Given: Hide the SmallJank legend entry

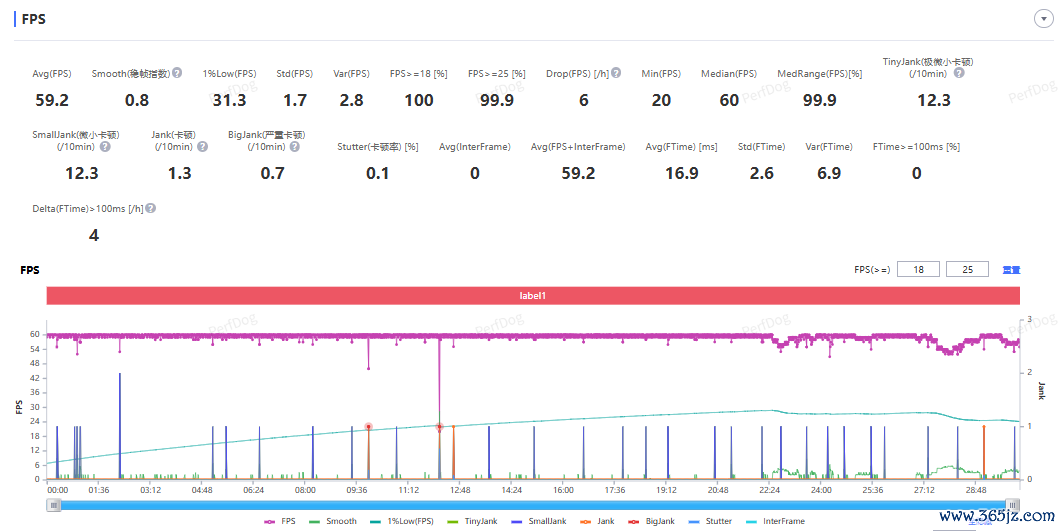Looking at the screenshot, I should [538, 522].
